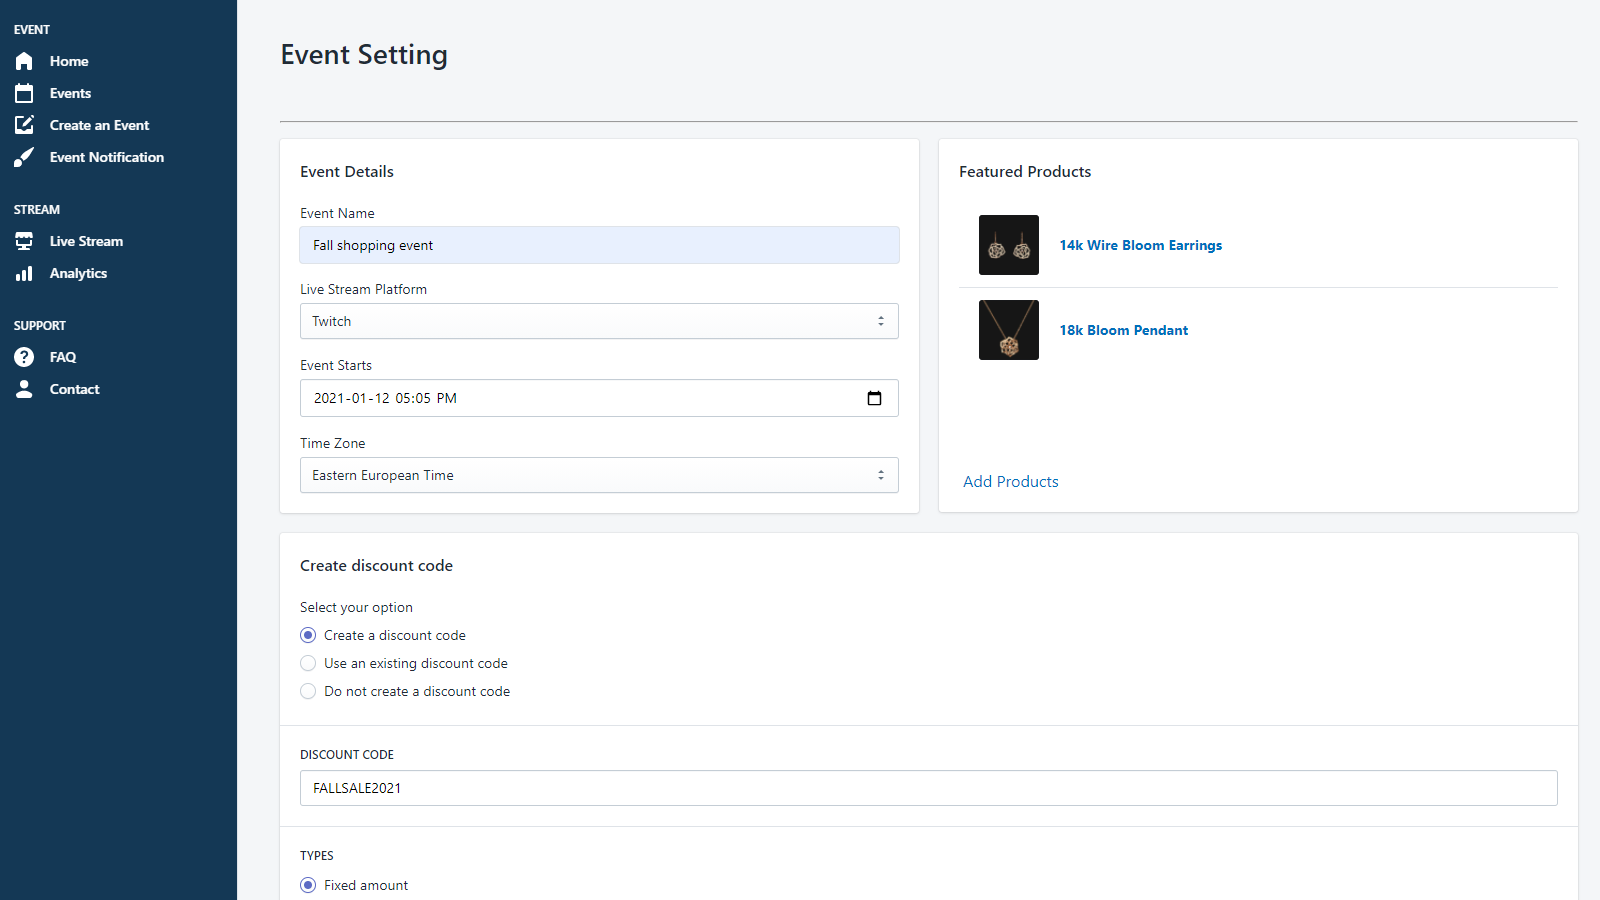Select the Create an Event pencil icon
This screenshot has height=900, width=1600.
[x=24, y=125]
